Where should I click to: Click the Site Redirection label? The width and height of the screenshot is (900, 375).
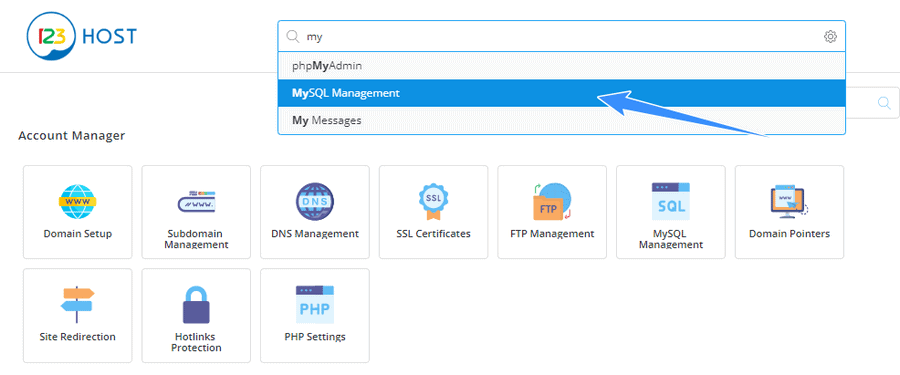tap(77, 337)
